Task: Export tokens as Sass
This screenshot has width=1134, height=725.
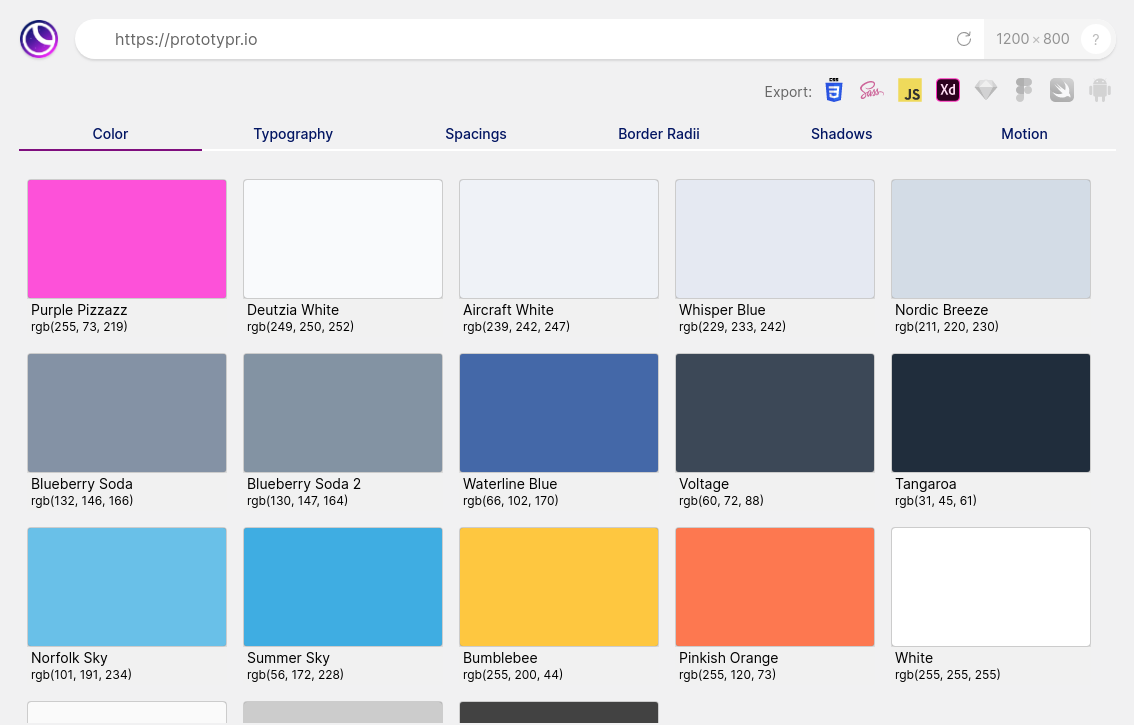Action: click(x=871, y=90)
